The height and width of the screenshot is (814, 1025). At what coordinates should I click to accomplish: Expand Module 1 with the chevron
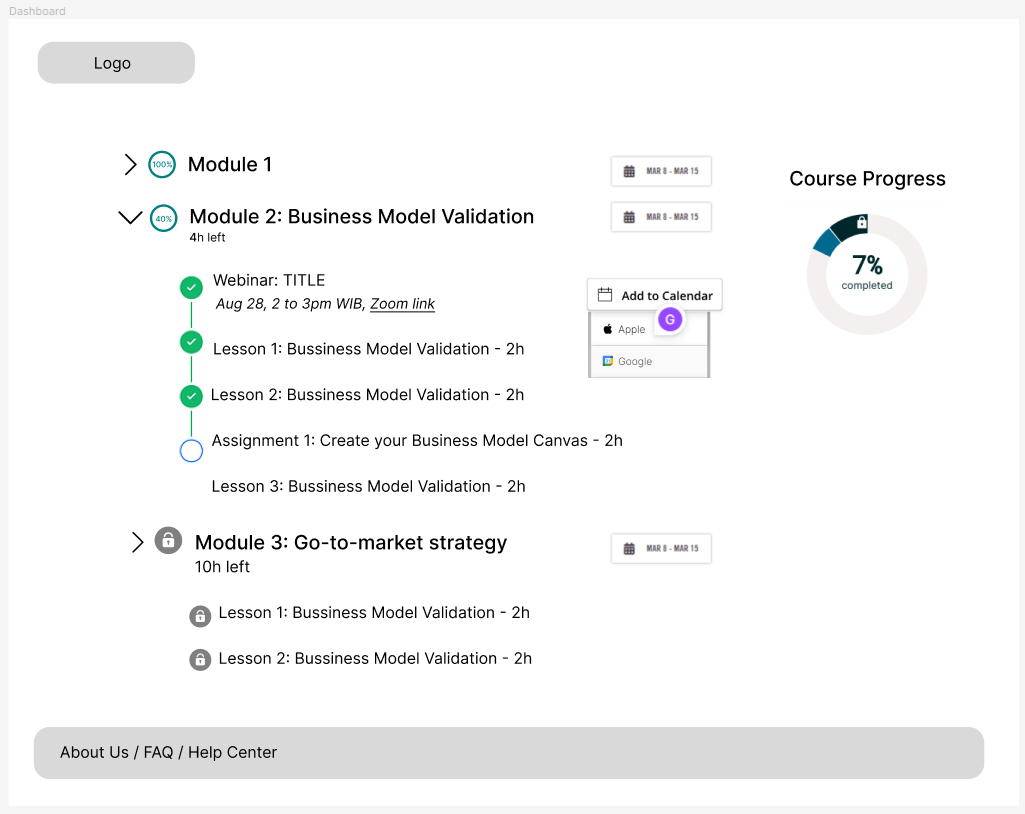click(x=130, y=165)
